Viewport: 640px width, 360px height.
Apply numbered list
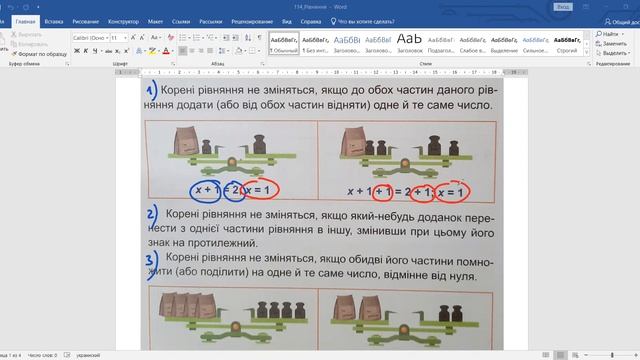point(196,38)
